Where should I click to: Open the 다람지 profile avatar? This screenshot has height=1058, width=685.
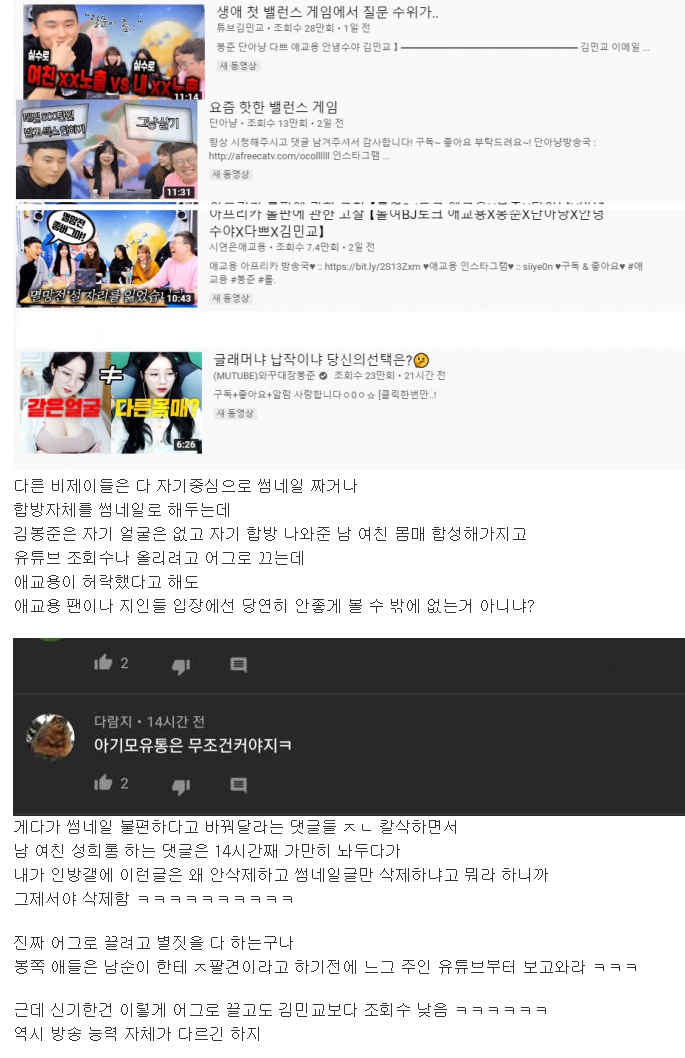click(51, 737)
